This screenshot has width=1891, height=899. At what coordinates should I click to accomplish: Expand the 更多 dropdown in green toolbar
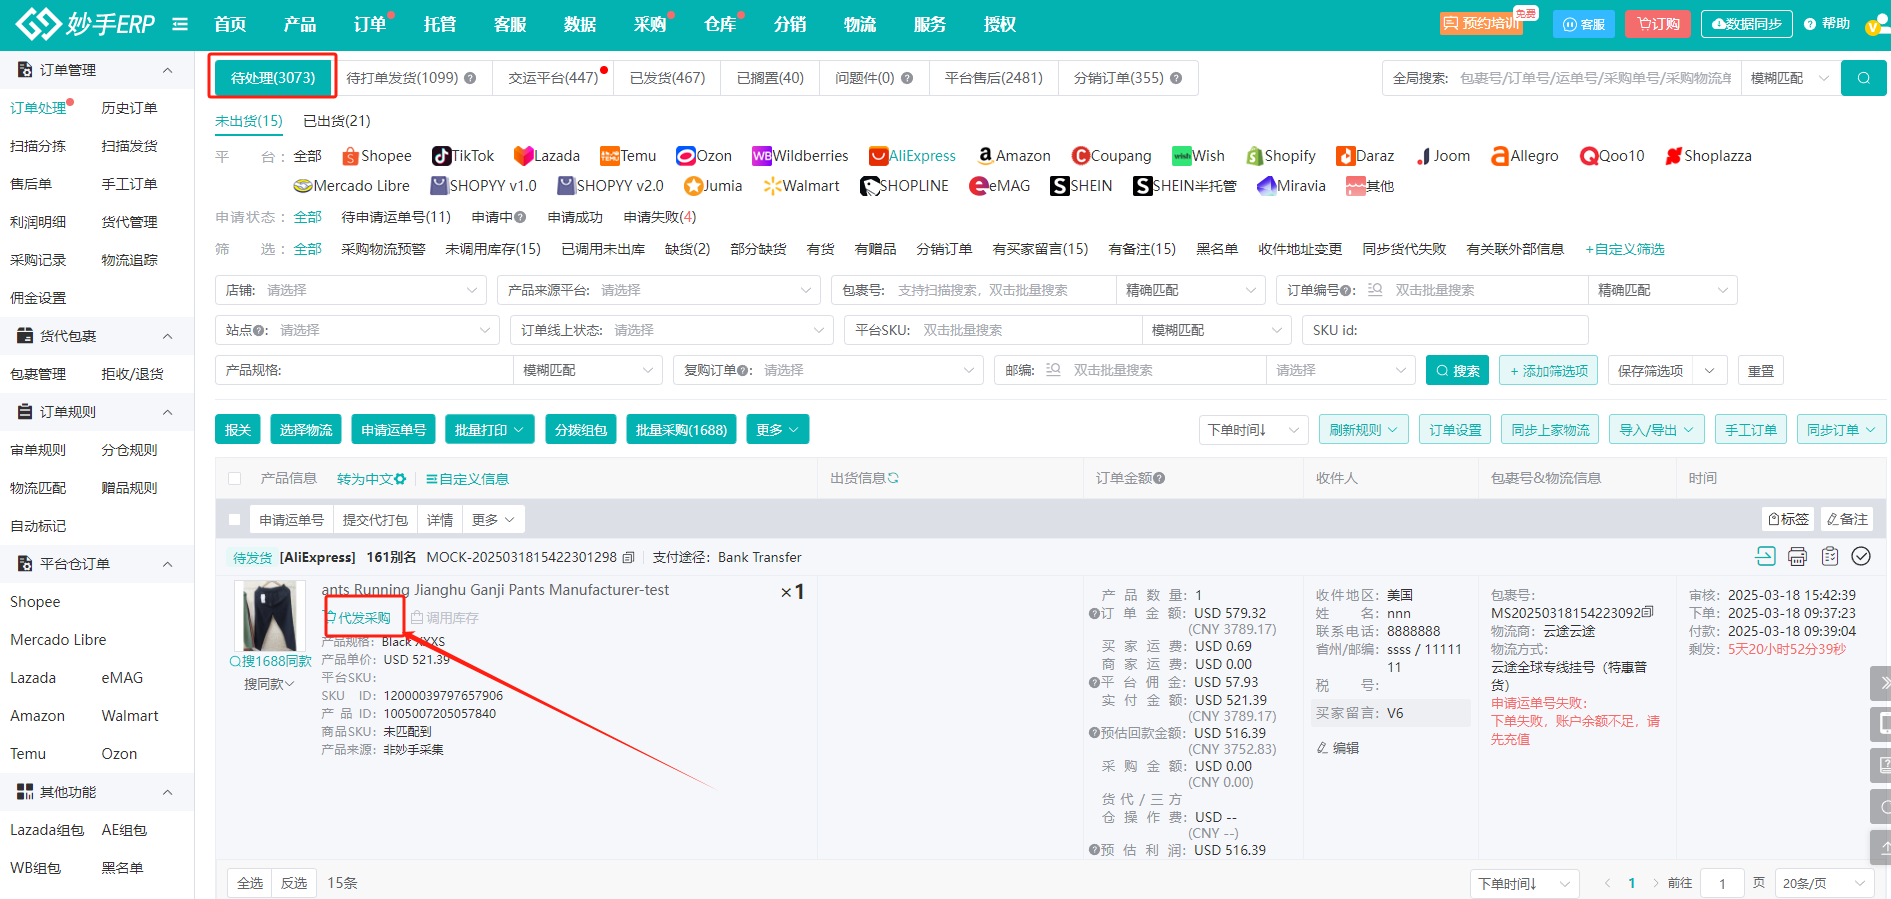tap(777, 430)
